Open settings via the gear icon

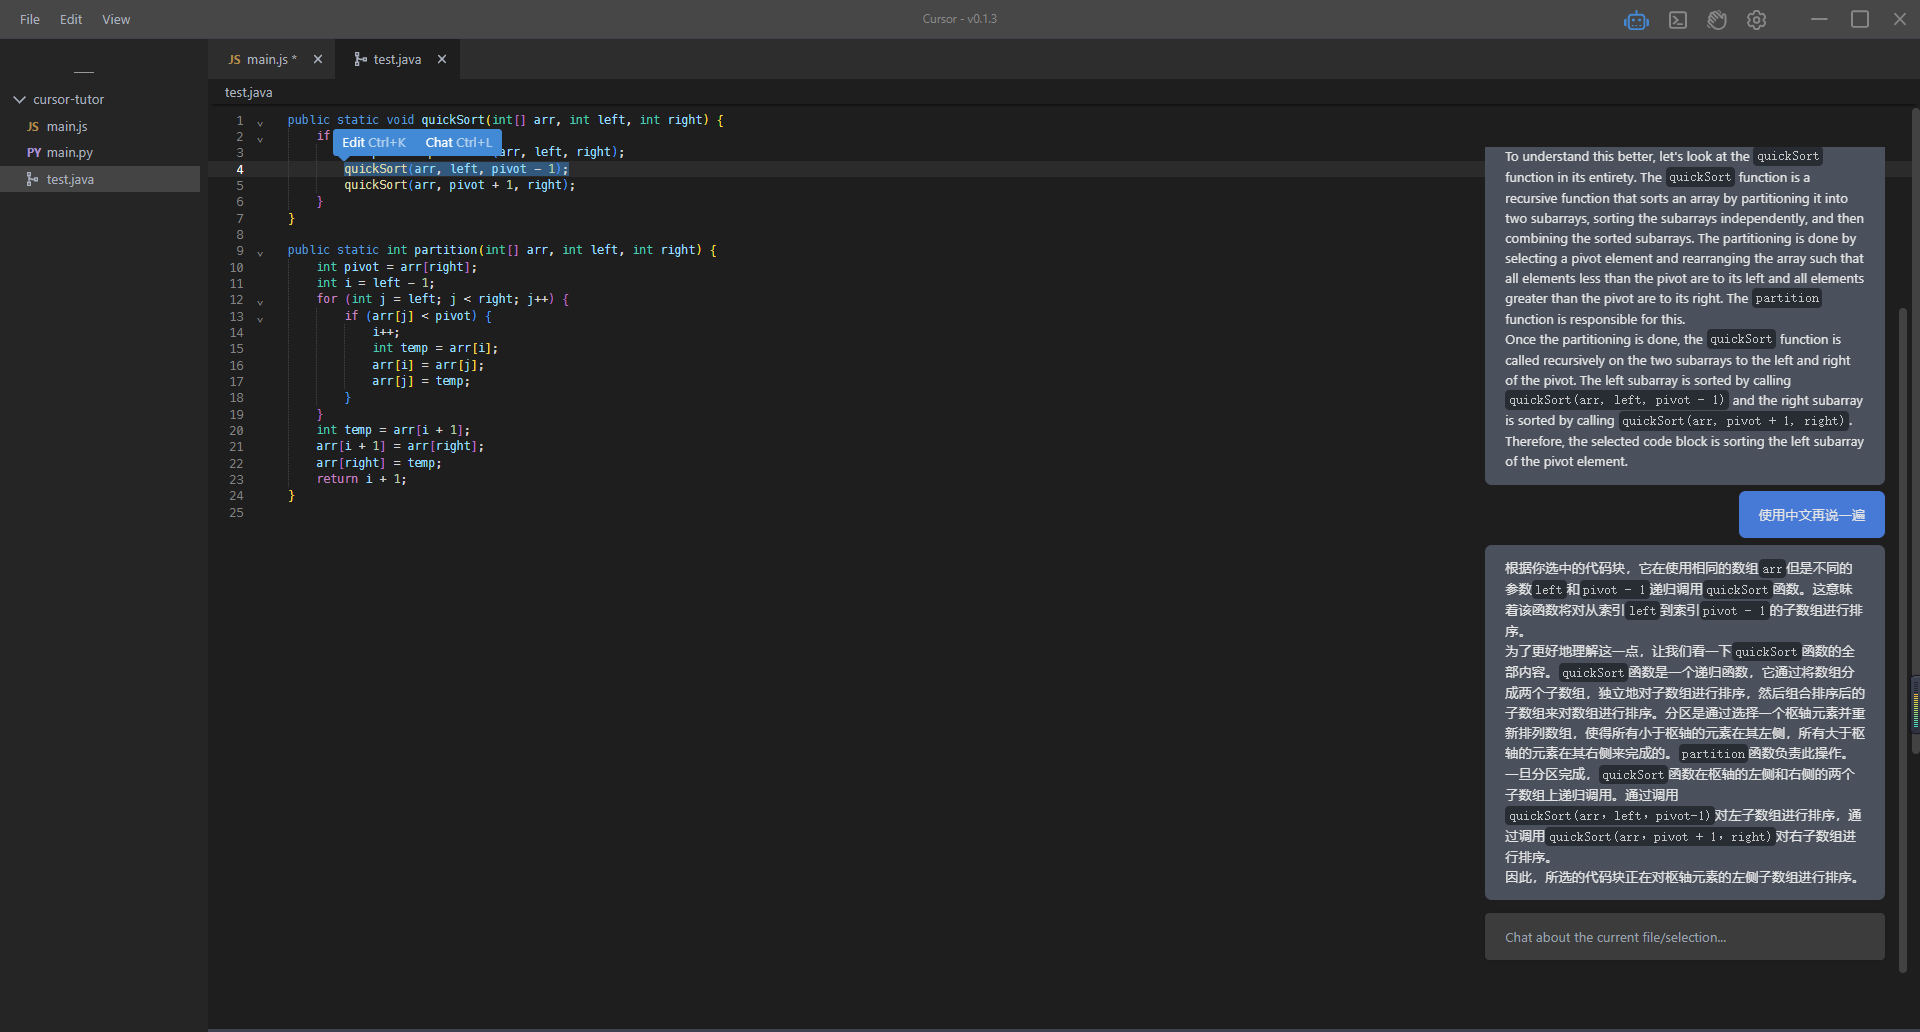click(1756, 20)
